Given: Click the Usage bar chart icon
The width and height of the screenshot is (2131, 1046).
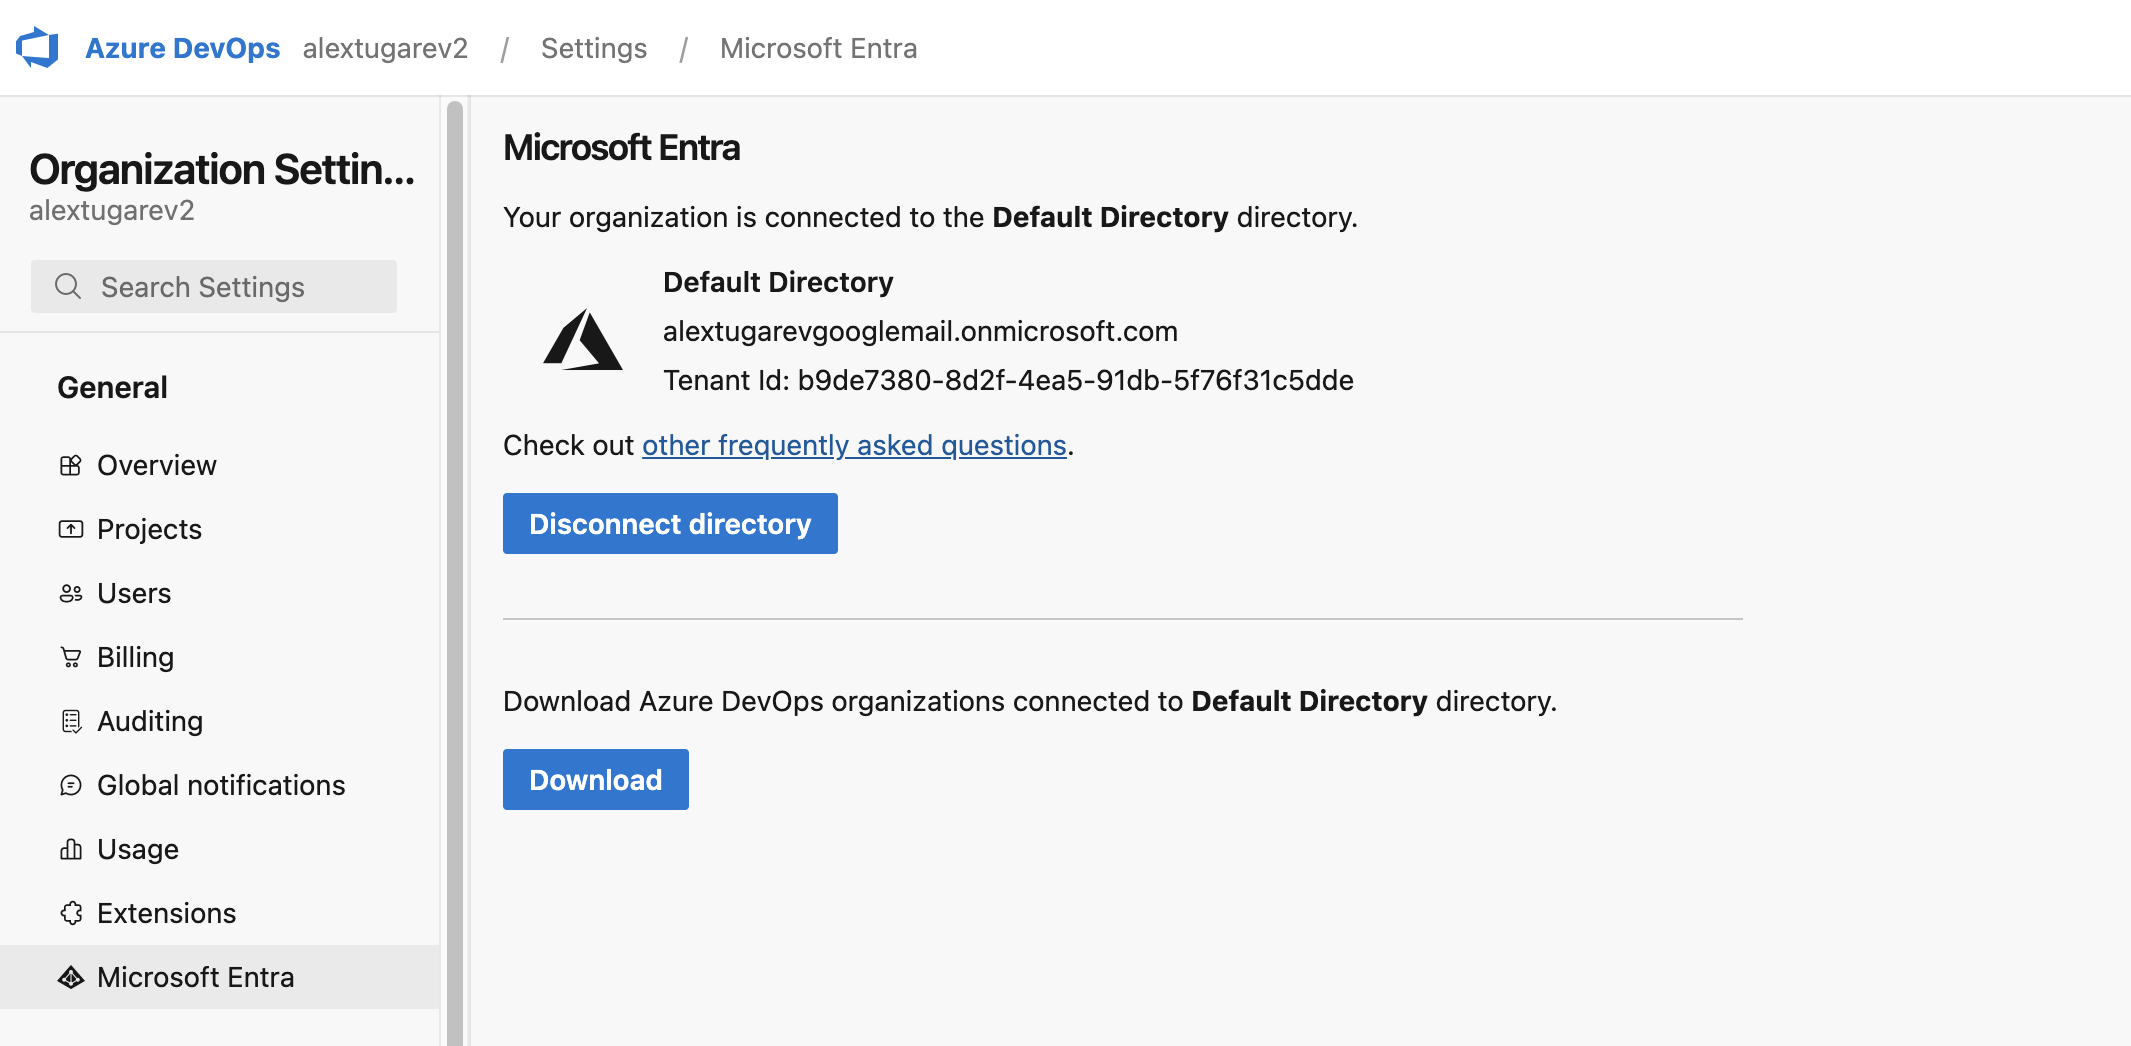Looking at the screenshot, I should [x=71, y=850].
